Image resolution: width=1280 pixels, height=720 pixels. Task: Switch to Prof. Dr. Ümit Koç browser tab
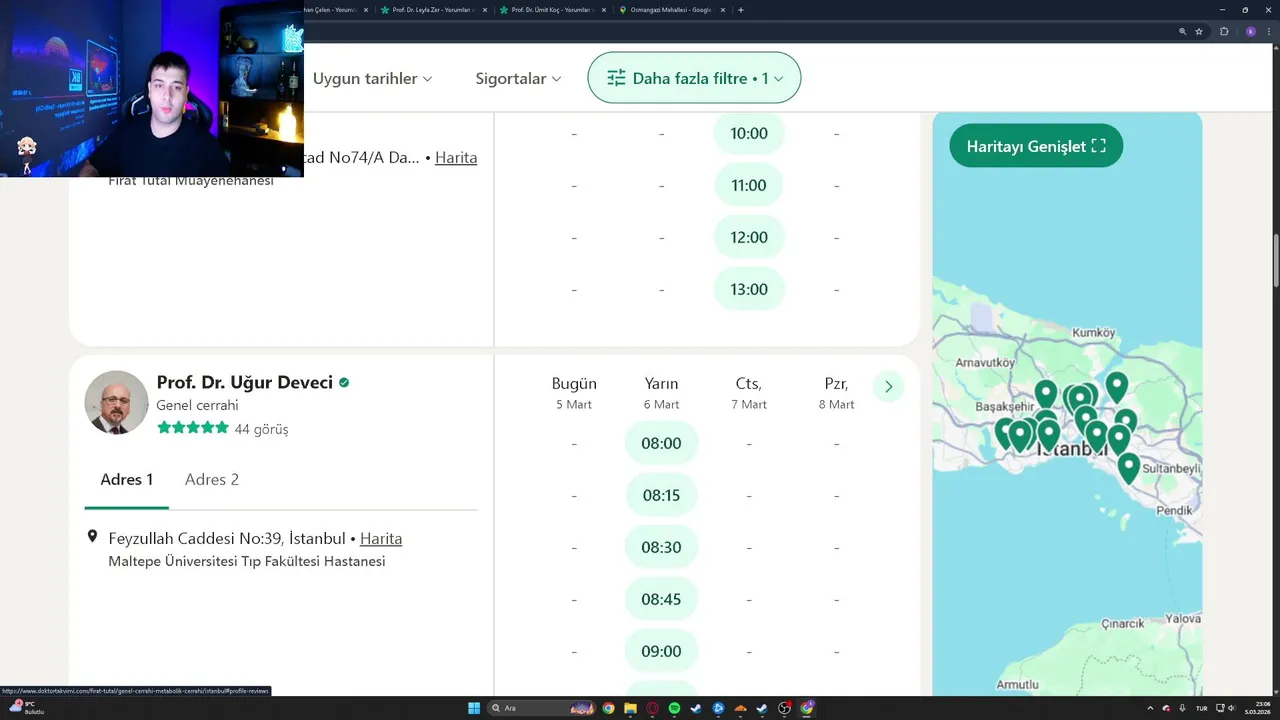pos(552,10)
